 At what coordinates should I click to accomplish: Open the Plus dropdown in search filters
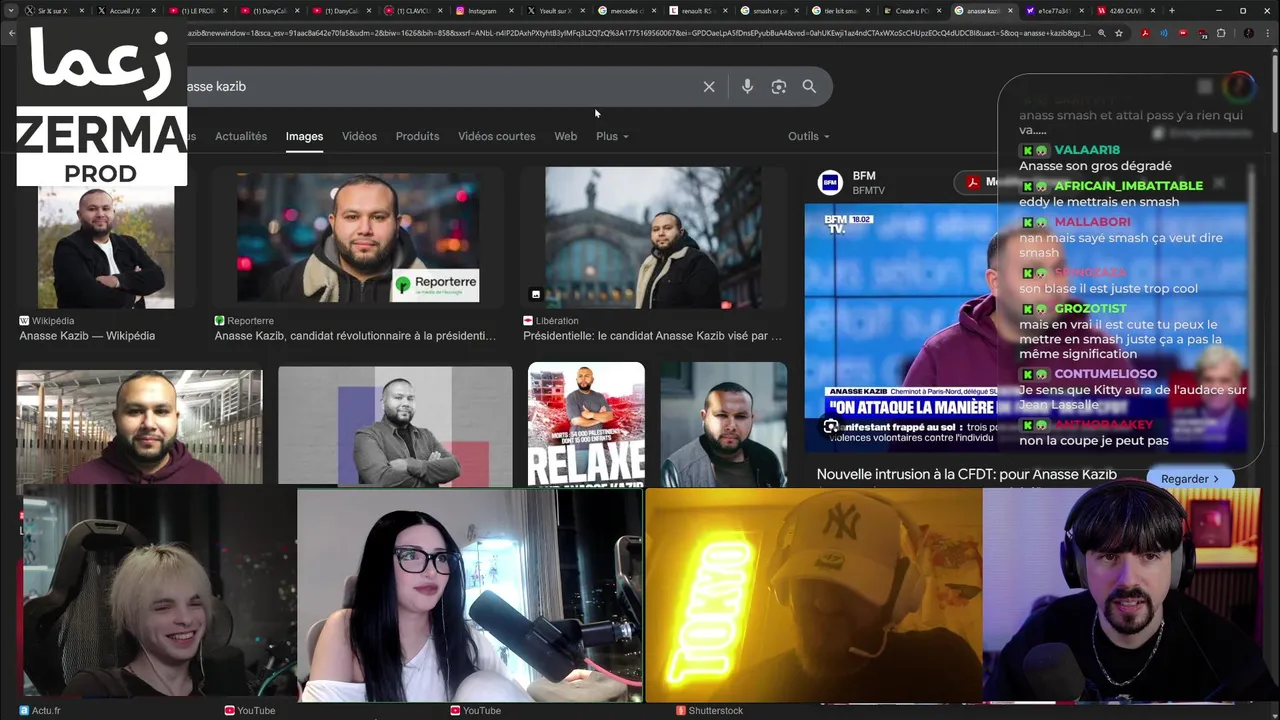coord(612,136)
